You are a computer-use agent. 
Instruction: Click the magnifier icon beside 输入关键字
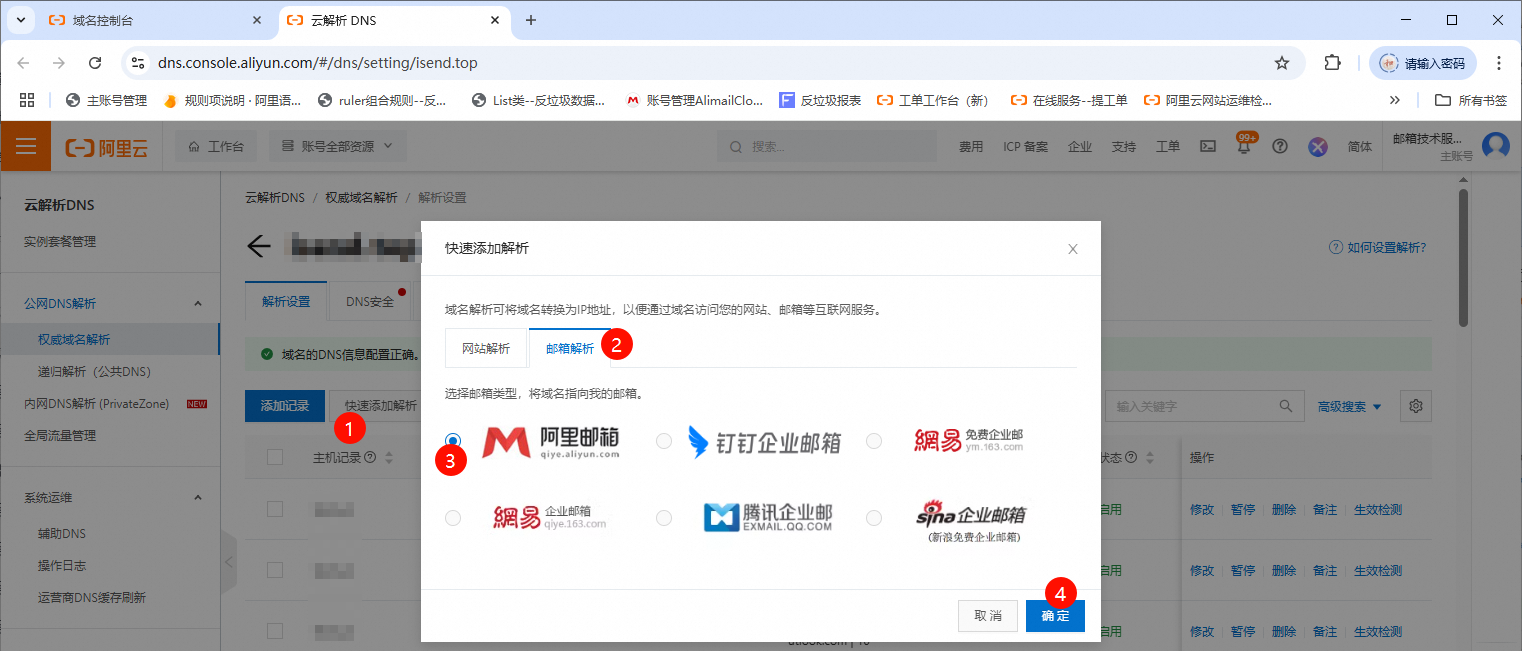pyautogui.click(x=1286, y=406)
